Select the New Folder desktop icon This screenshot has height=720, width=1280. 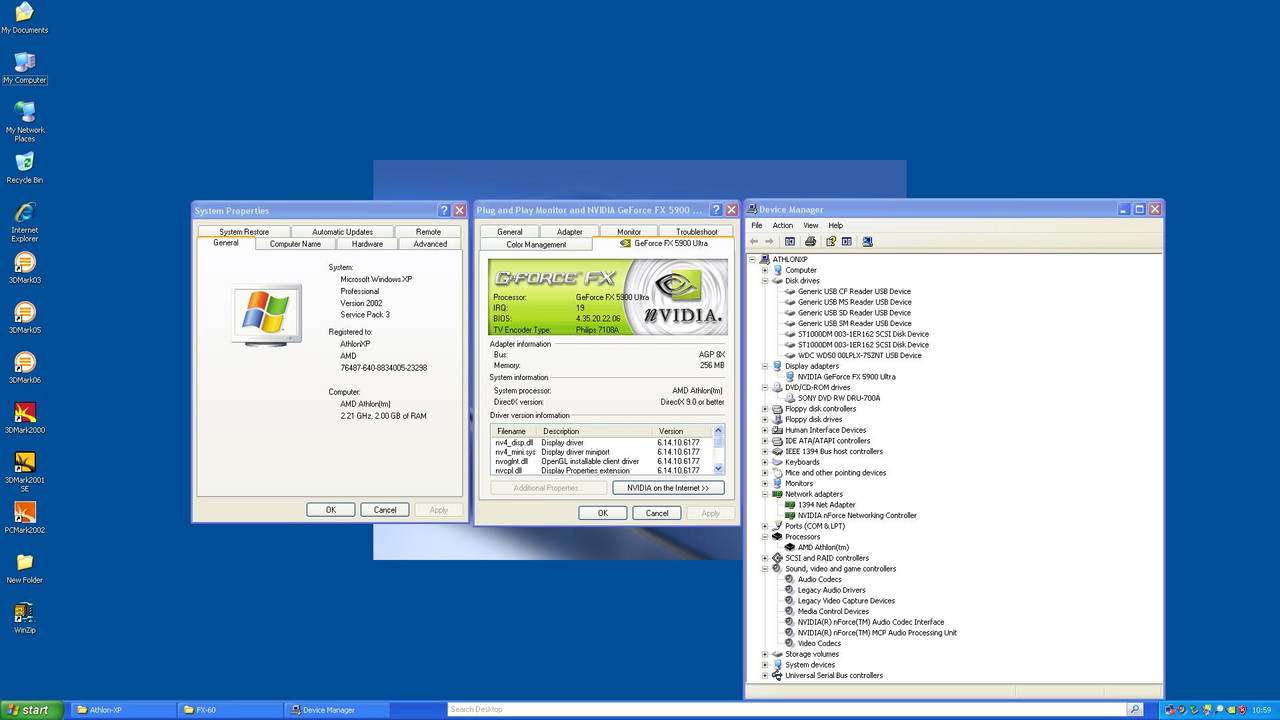24,567
